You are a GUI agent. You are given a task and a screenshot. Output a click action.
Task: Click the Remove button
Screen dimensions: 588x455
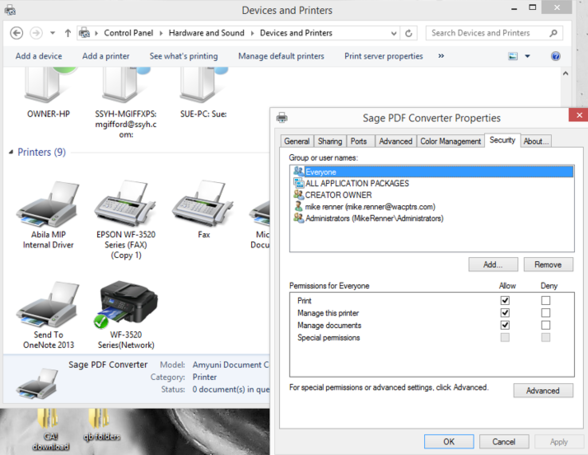[x=548, y=264]
